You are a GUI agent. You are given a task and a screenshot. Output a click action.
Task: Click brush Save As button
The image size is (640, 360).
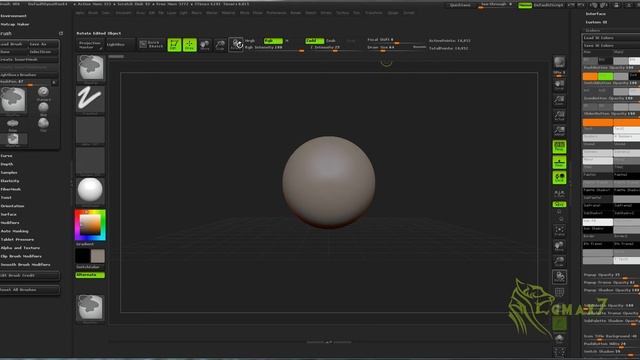coord(43,44)
